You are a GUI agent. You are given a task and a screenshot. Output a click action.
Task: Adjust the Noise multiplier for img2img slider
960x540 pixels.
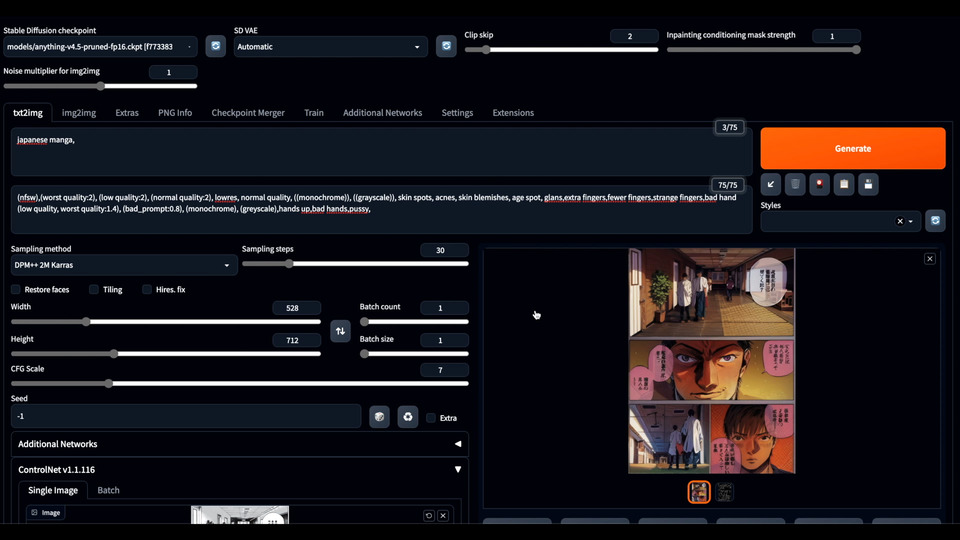pos(100,86)
